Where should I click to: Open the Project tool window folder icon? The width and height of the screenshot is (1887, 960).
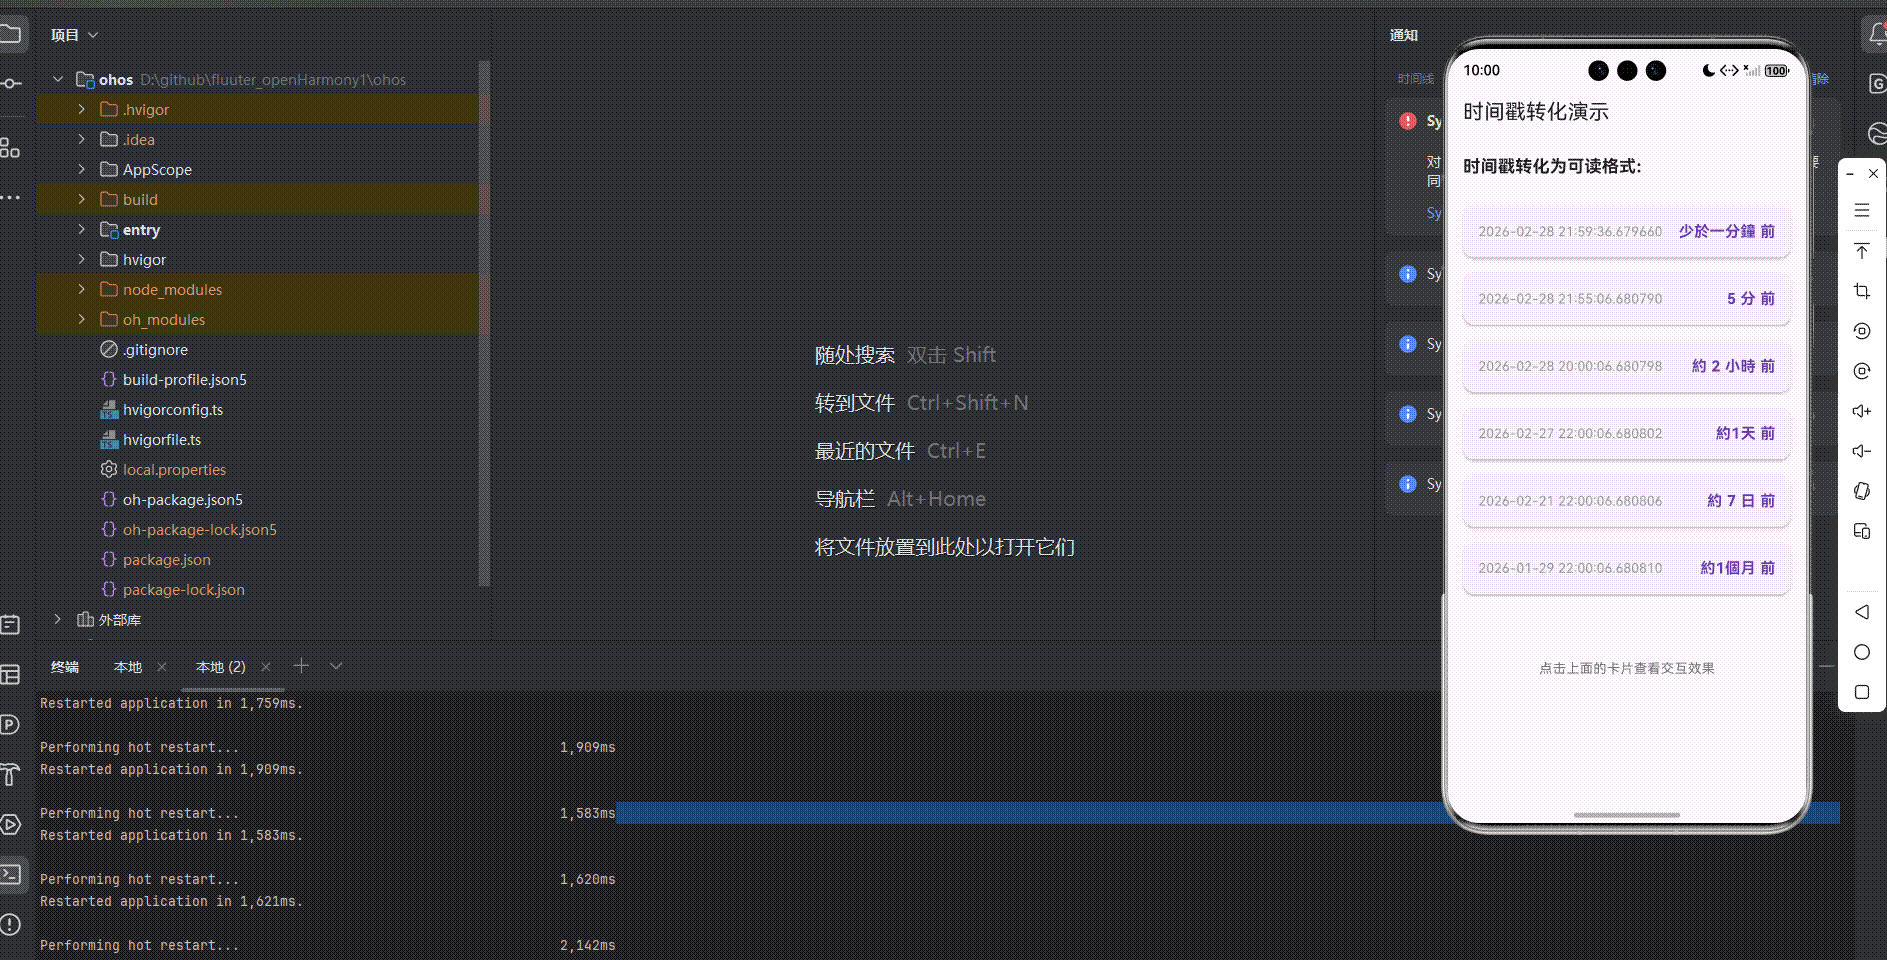click(11, 34)
